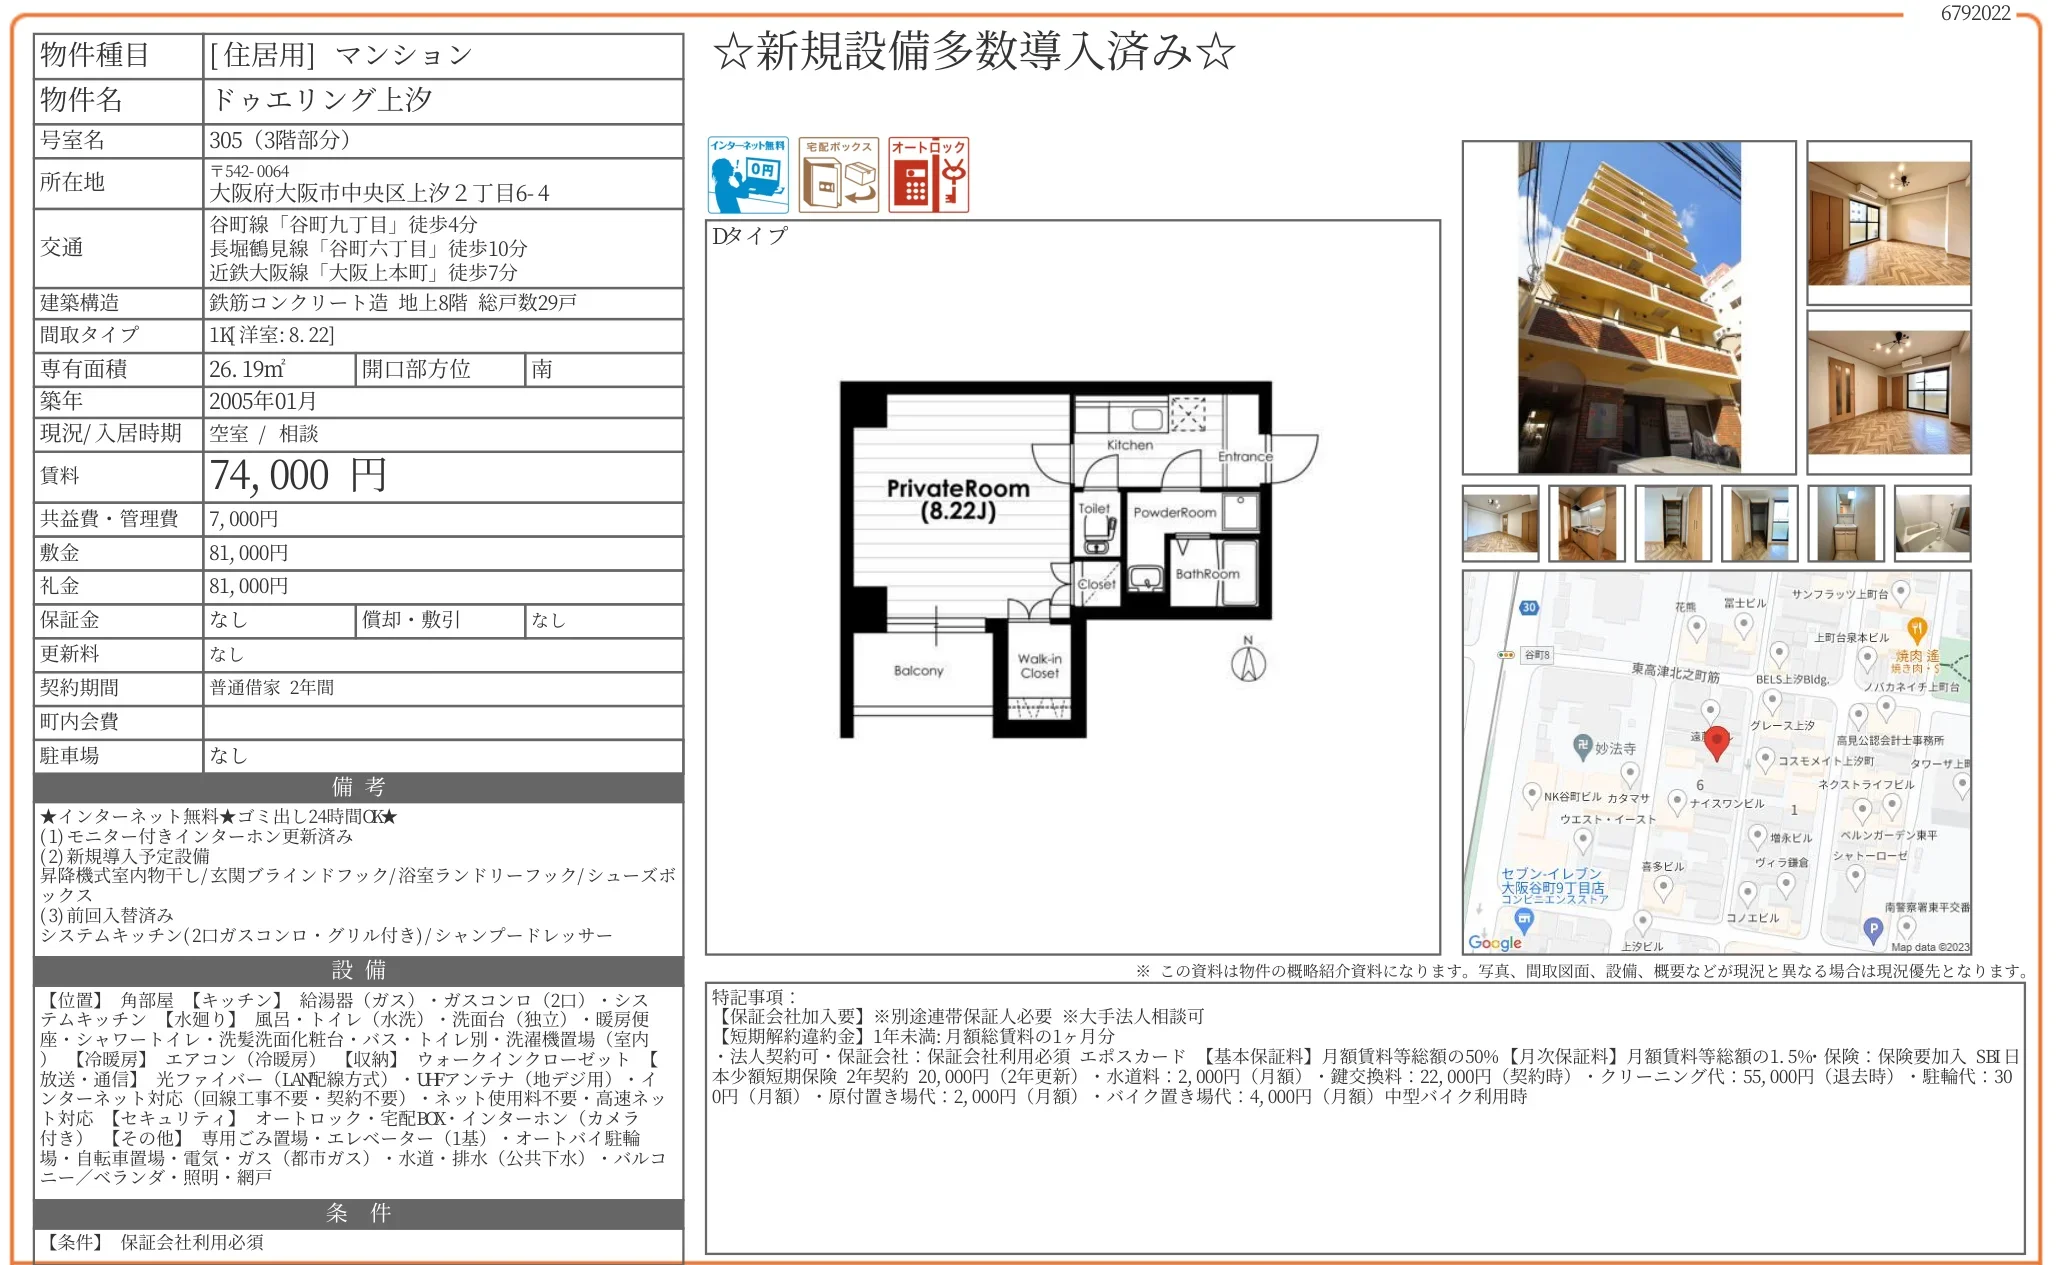Click the route 30 road sign on the map
Viewport: 2056px width, 1265px height.
pos(1529,608)
